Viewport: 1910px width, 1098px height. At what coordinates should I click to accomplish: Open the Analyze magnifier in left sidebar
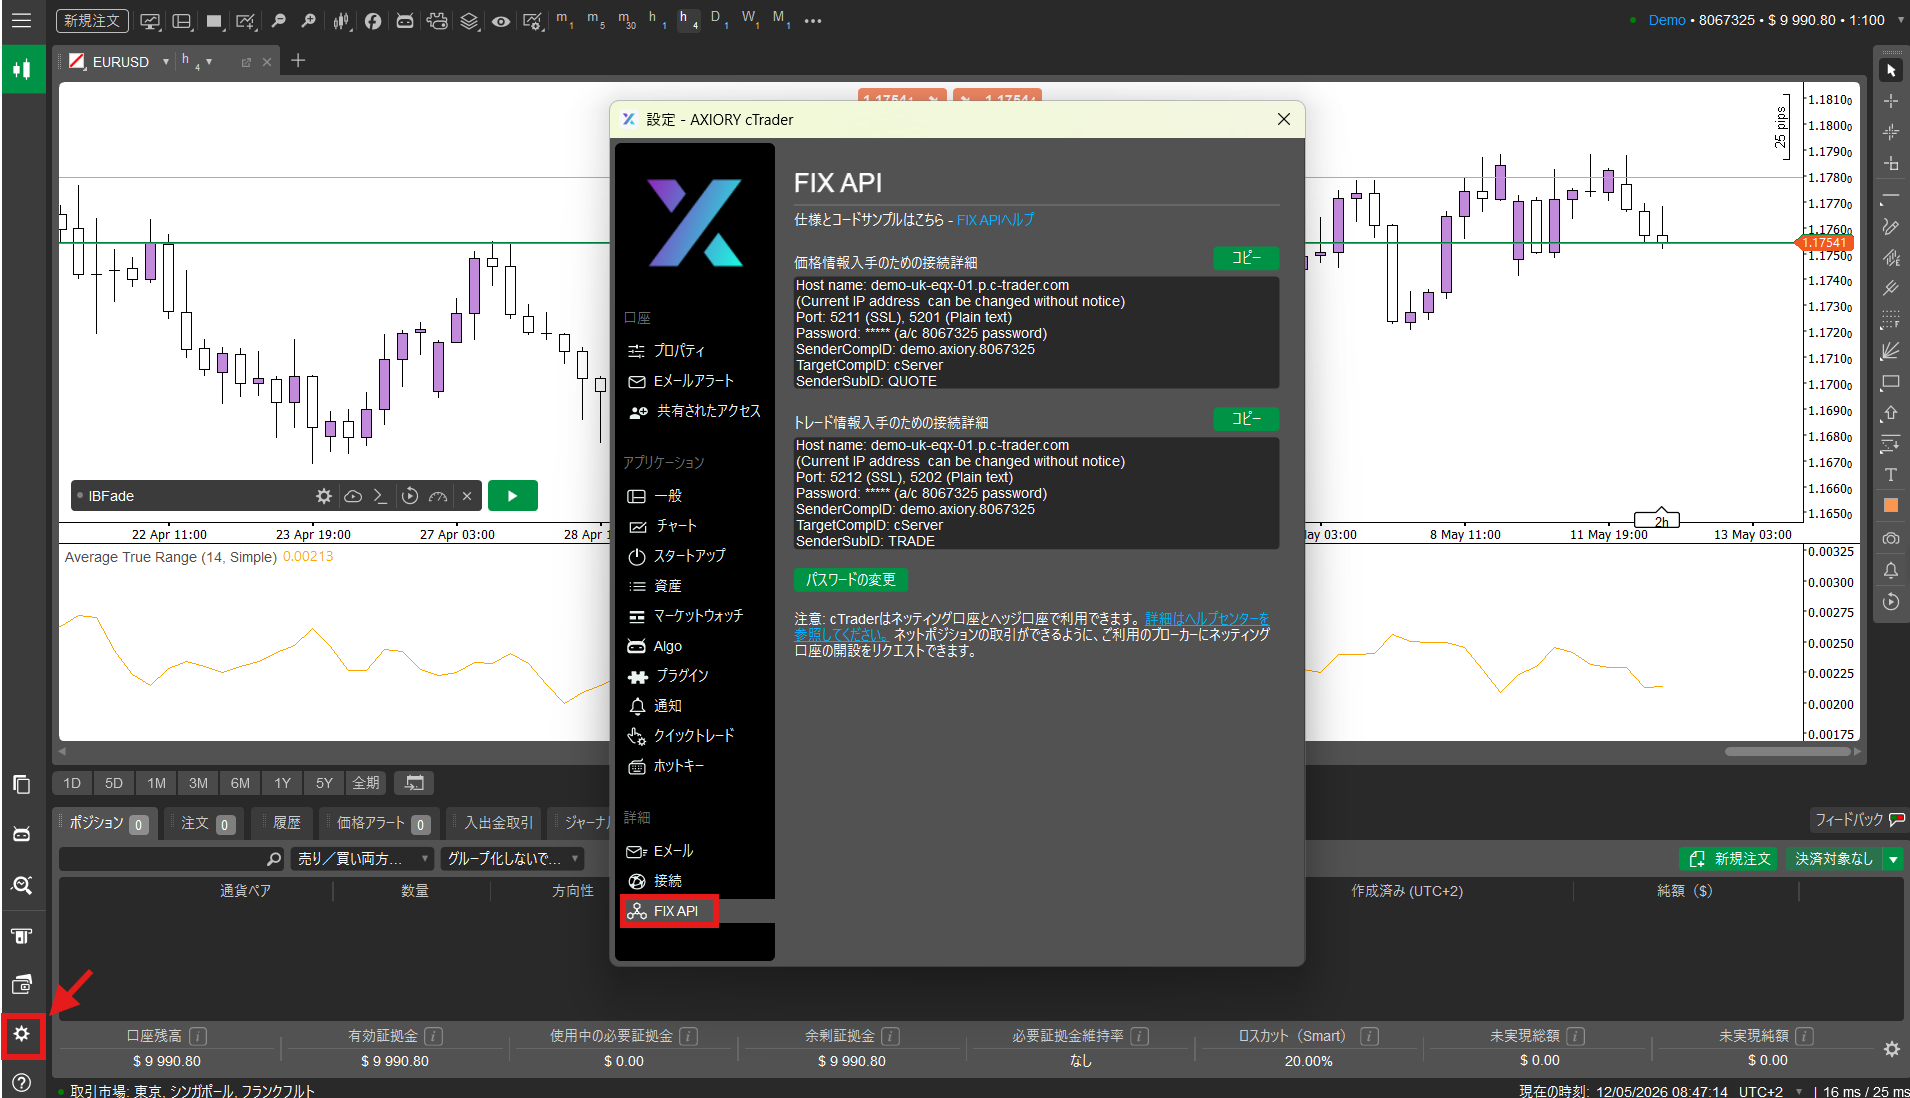click(22, 885)
